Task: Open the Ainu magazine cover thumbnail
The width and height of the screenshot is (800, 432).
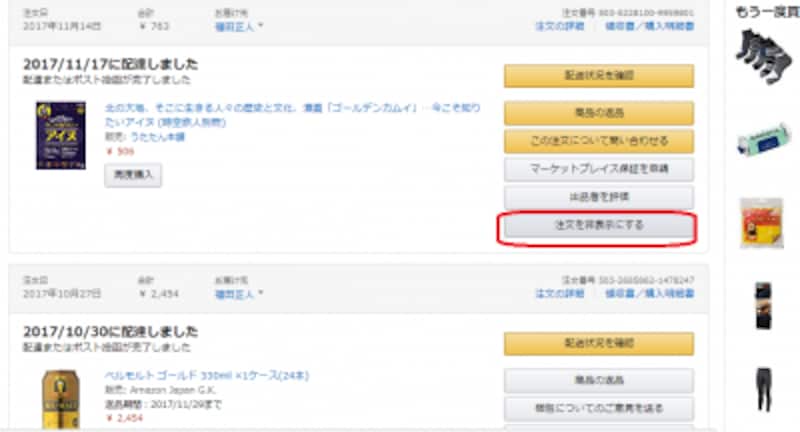Action: tap(61, 135)
